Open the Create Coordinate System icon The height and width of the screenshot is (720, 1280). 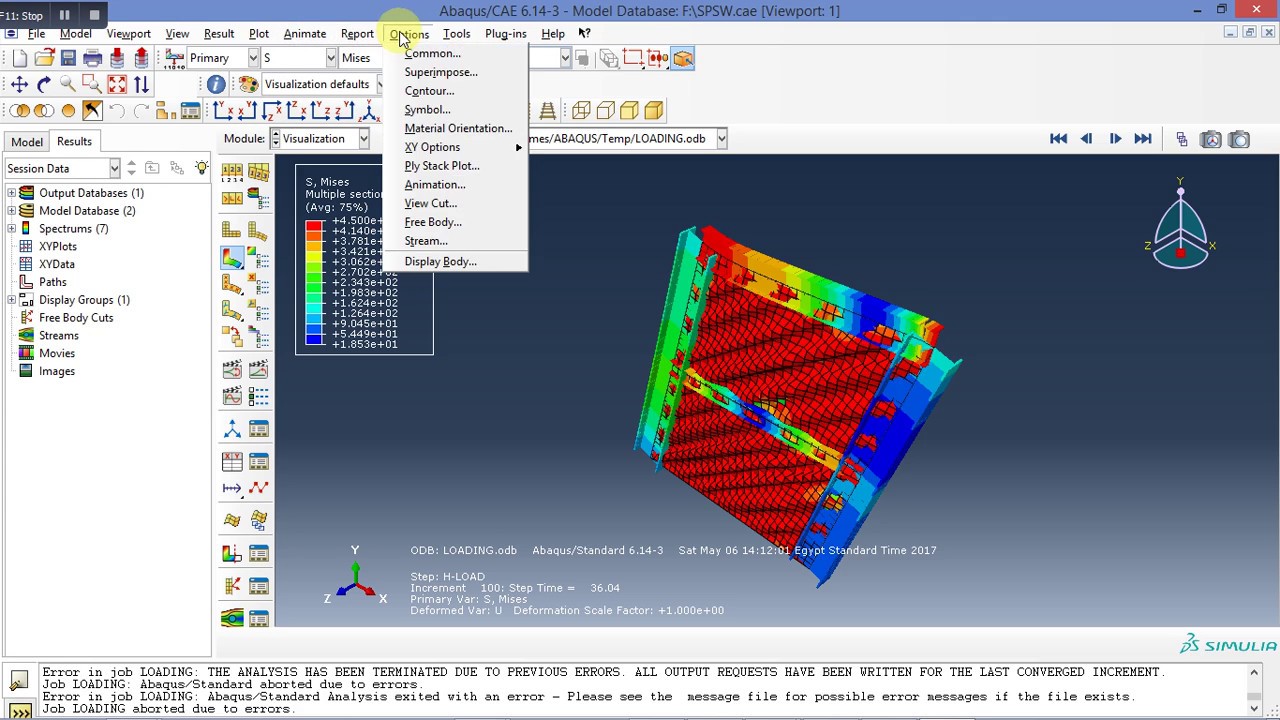[232, 429]
